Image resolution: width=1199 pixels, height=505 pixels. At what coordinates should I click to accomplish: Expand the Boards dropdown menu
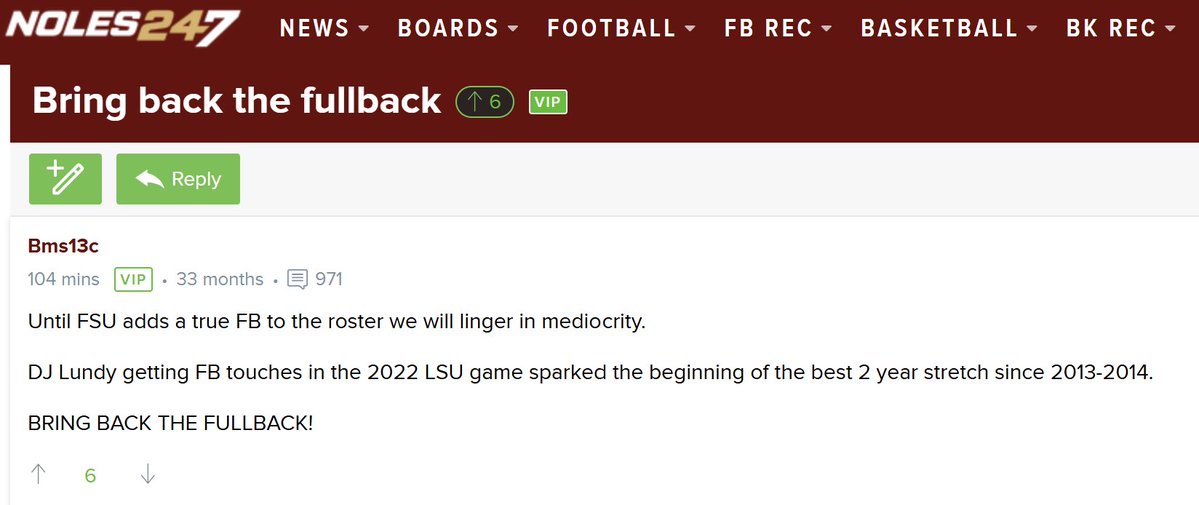click(458, 28)
